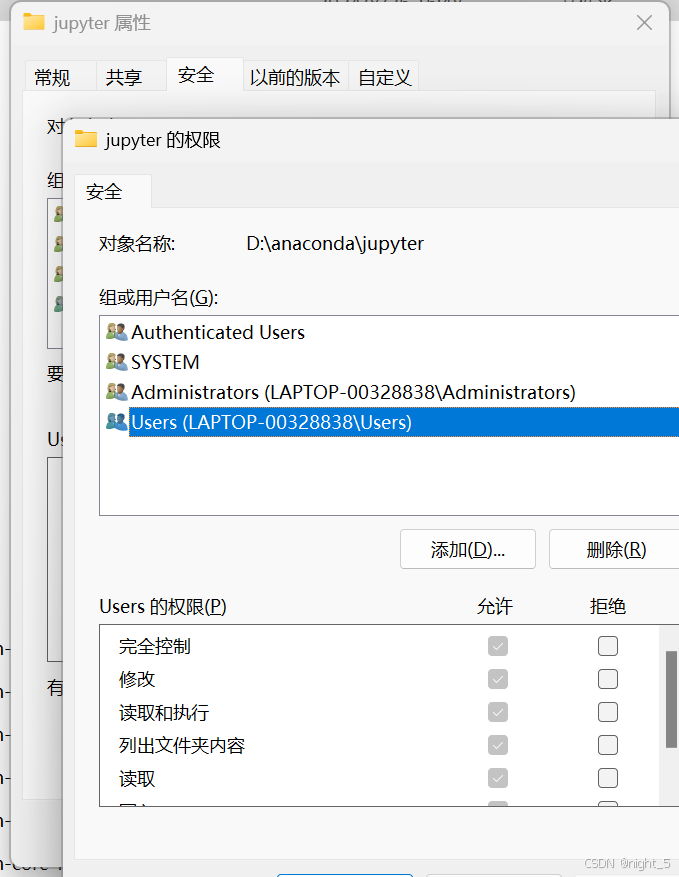679x877 pixels.
Task: Toggle allow checkbox for 读取和执行
Action: (x=498, y=712)
